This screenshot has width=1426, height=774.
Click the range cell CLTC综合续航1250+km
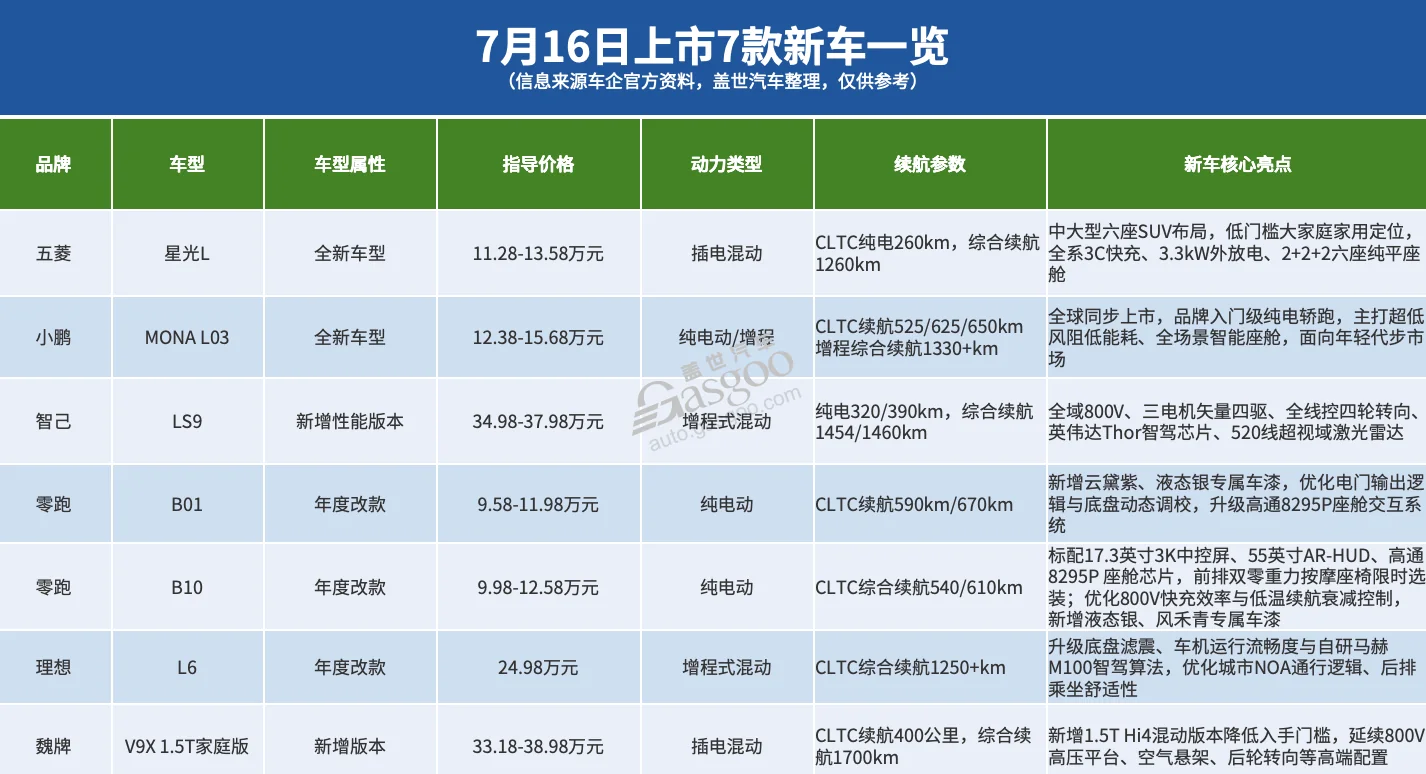coord(930,667)
